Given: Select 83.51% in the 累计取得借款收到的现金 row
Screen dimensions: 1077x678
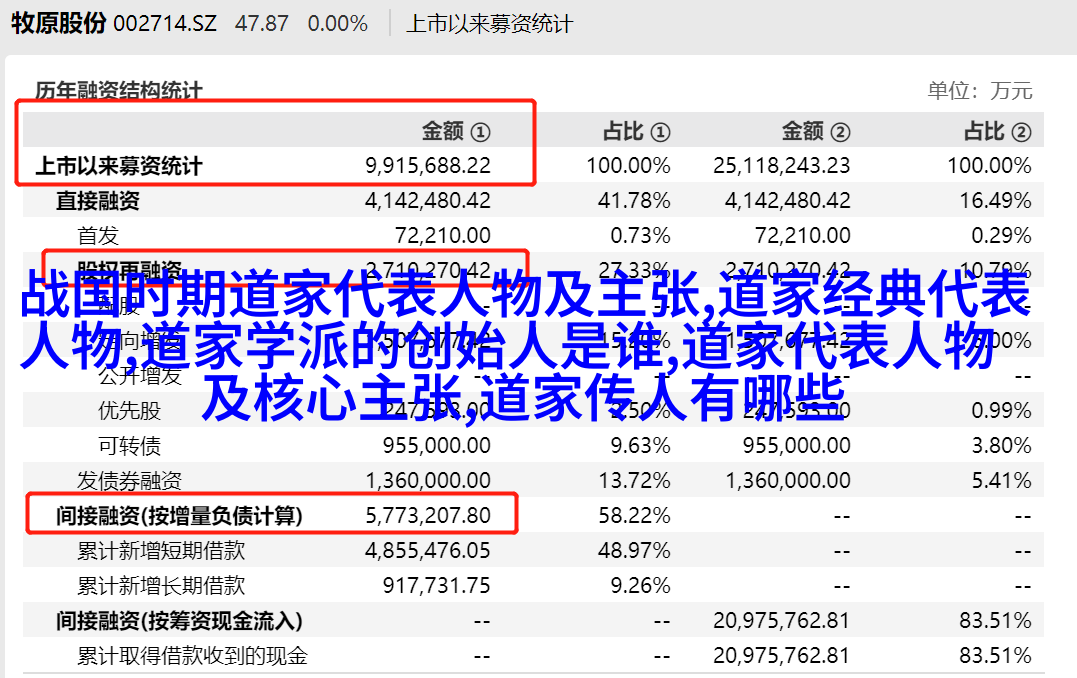Looking at the screenshot, I should click(996, 656).
